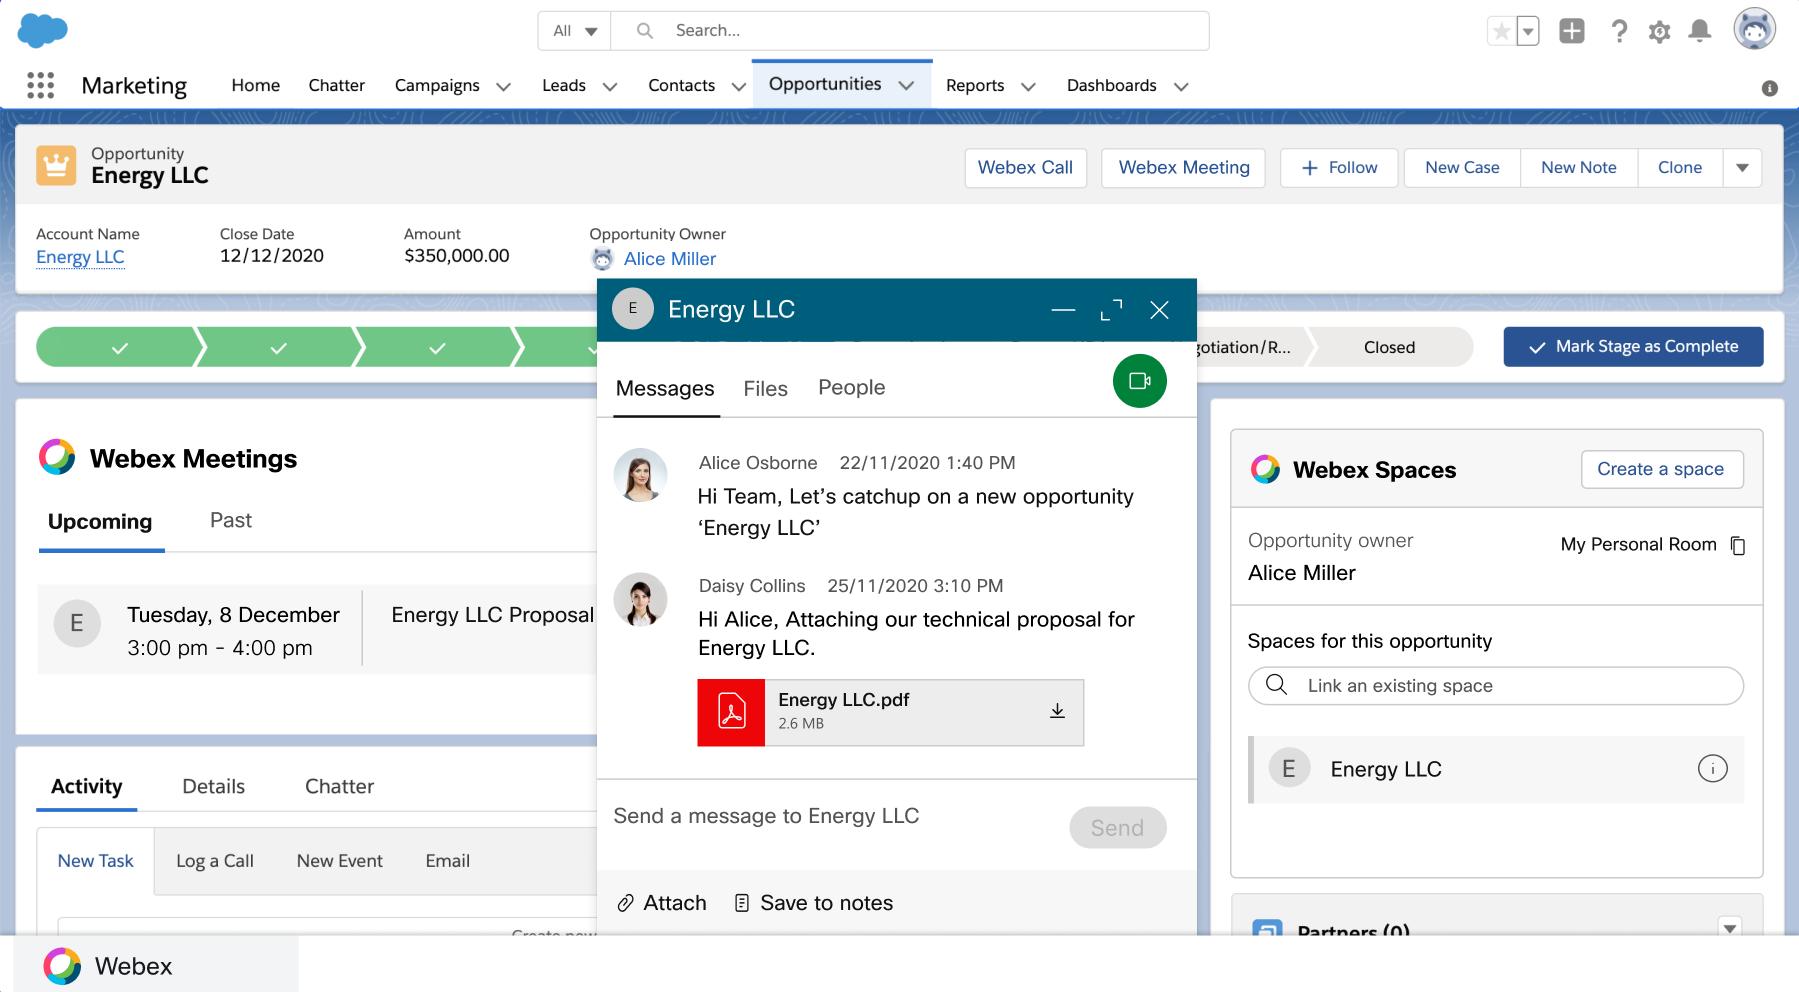1799x992 pixels.
Task: Click the Opportunity crown icon
Action: [x=56, y=165]
